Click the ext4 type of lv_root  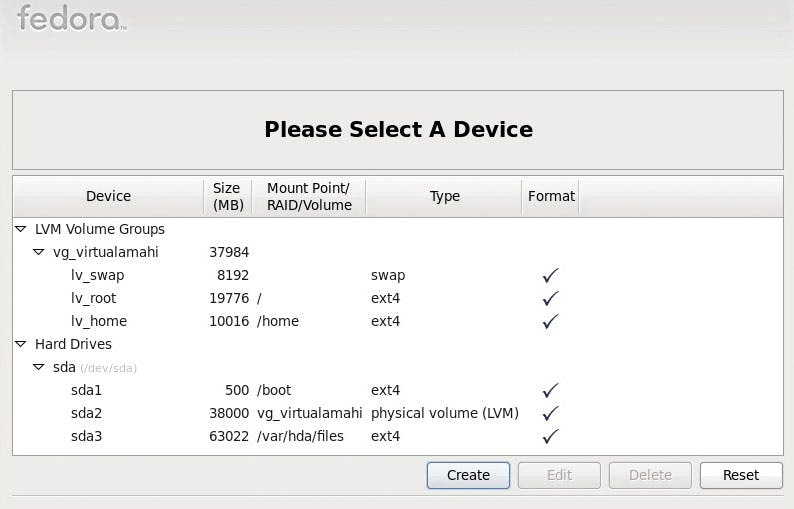coord(385,298)
